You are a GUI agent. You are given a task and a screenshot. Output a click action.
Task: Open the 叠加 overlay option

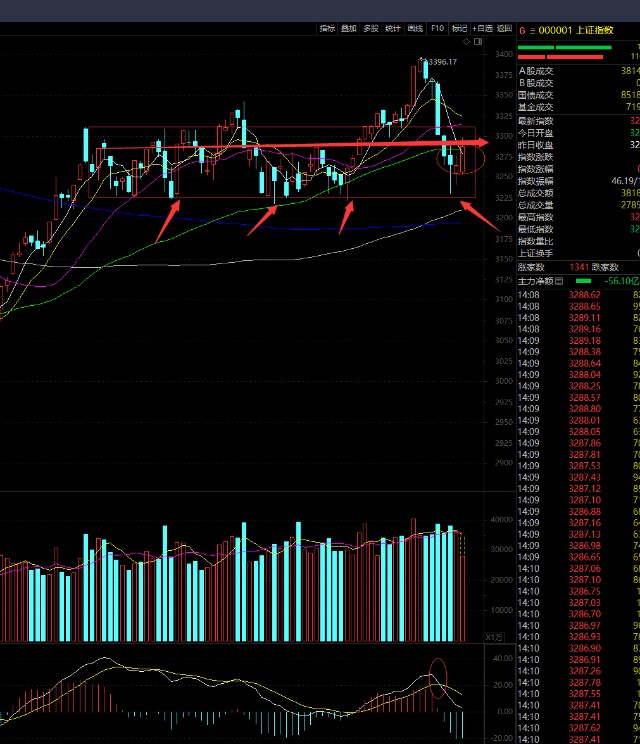348,29
